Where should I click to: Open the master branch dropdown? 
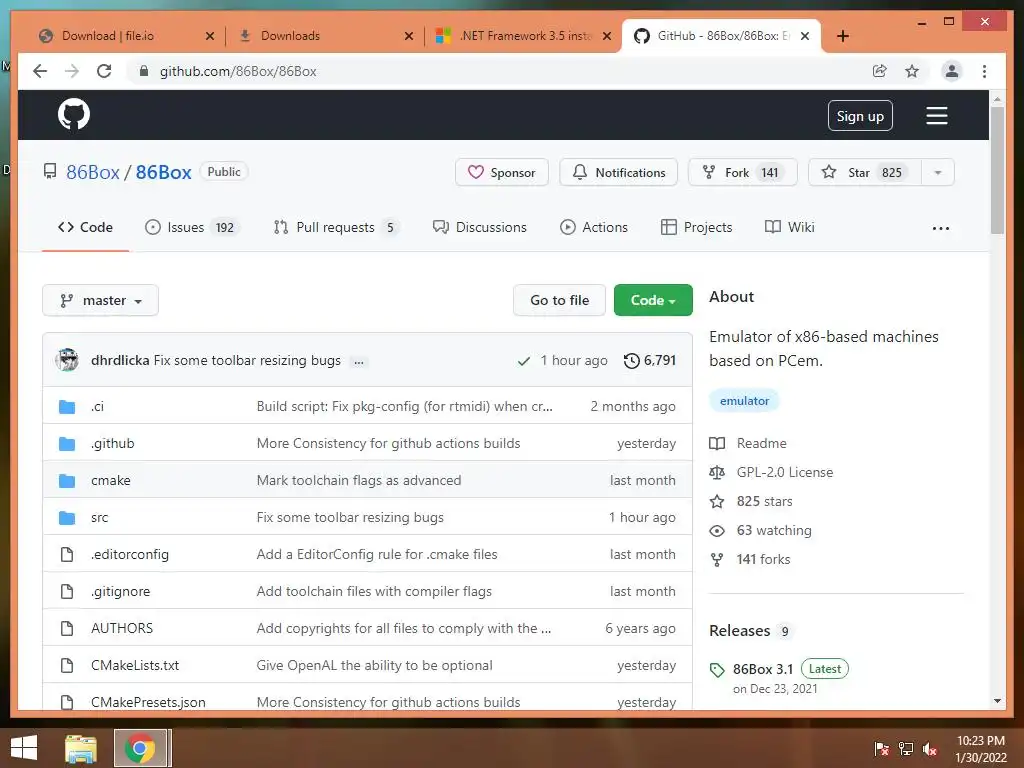(x=101, y=300)
